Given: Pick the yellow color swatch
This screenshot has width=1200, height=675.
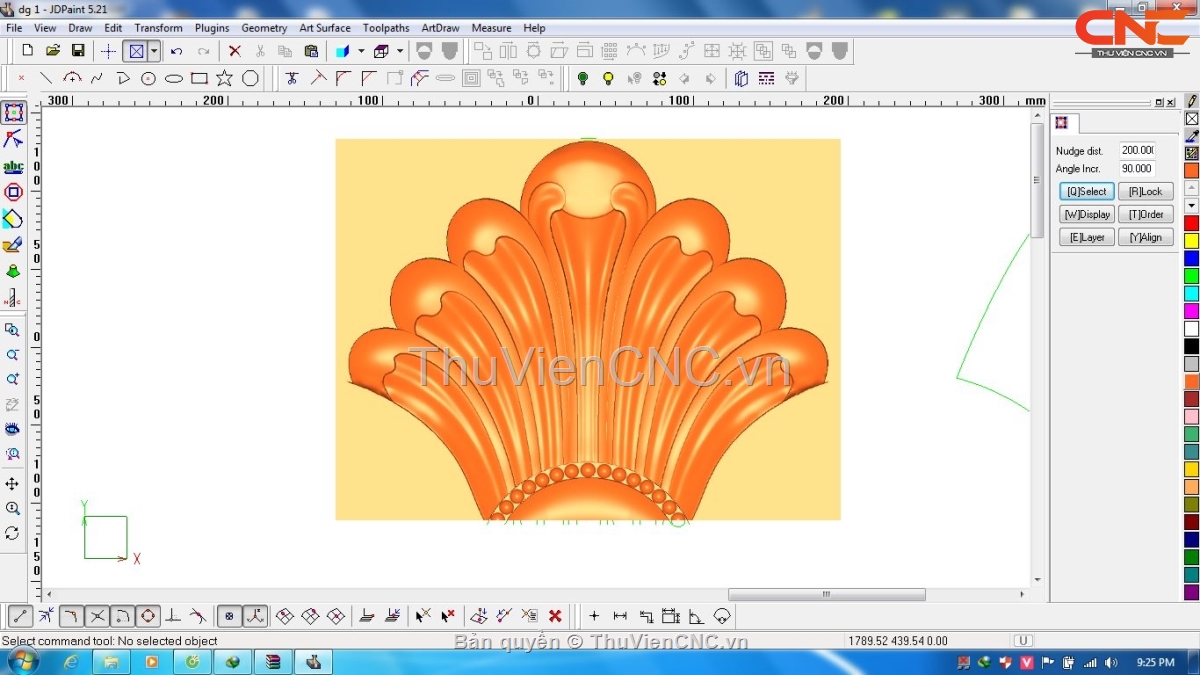Looking at the screenshot, I should [1192, 241].
